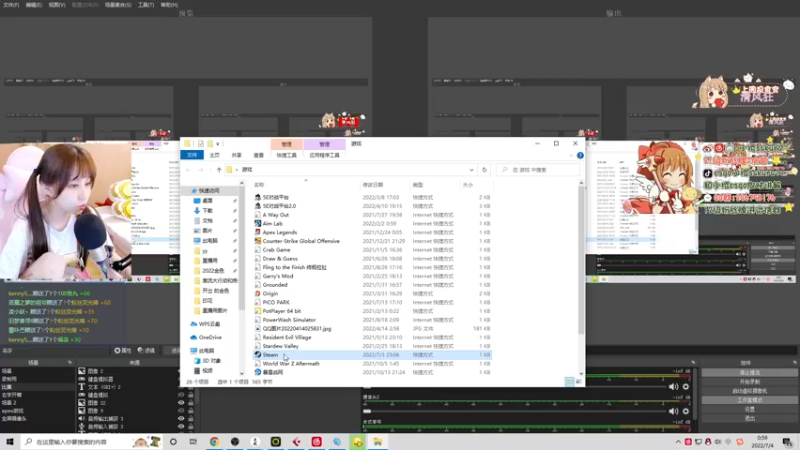
Task: Click OBS 退出 exit button
Action: point(749,418)
